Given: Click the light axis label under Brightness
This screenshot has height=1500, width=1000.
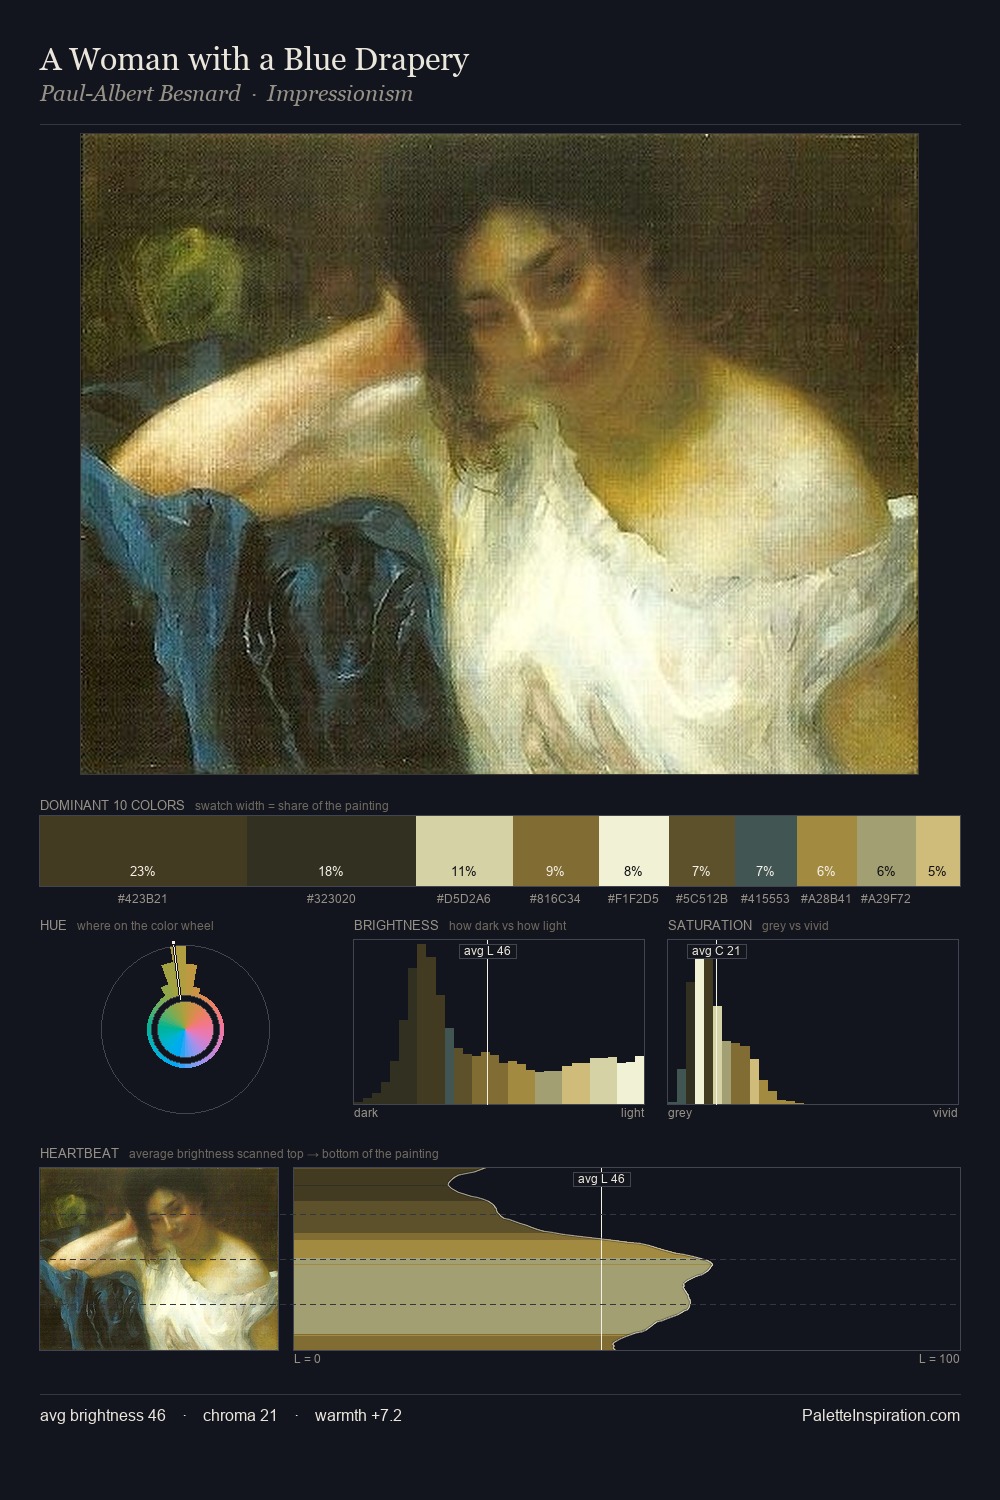Looking at the screenshot, I should click(x=633, y=1112).
